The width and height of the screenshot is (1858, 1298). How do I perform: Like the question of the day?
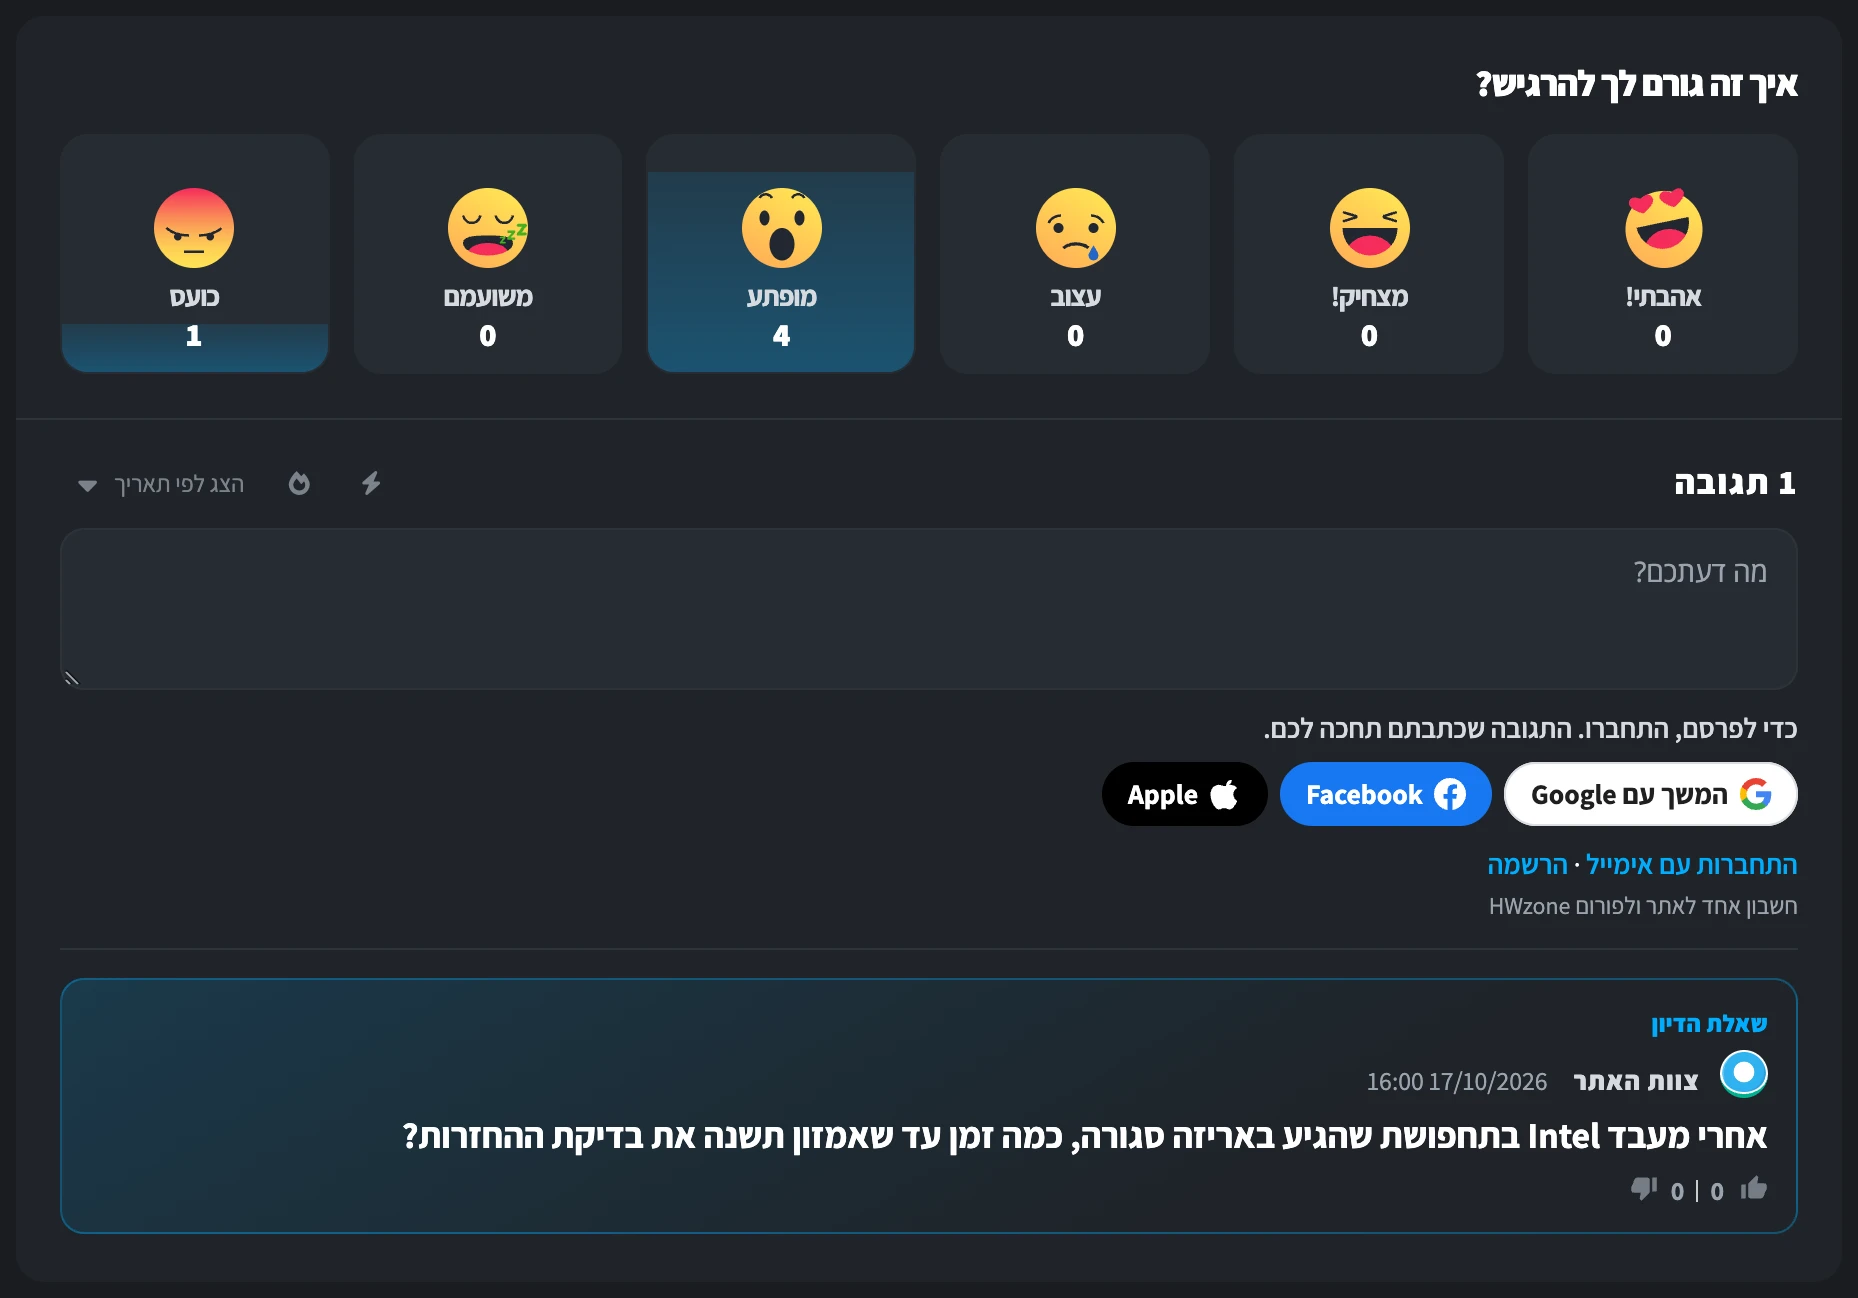pos(1753,1189)
